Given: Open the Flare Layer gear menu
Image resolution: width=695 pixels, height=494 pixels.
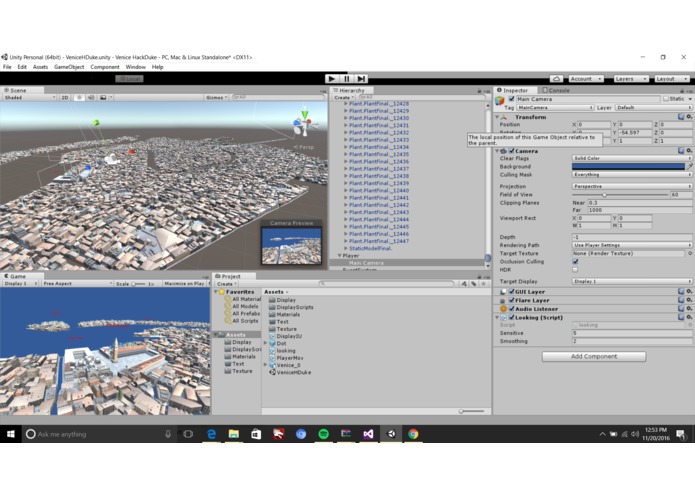Looking at the screenshot, I should coord(689,300).
